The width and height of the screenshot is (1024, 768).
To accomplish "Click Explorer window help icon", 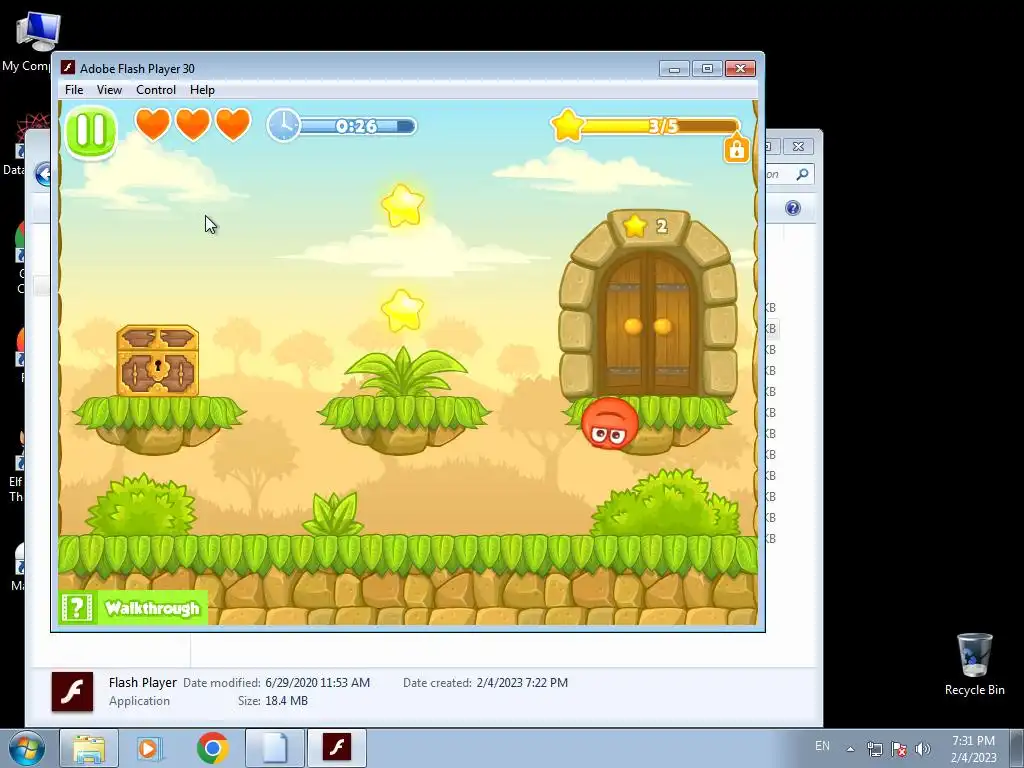I will pos(793,208).
